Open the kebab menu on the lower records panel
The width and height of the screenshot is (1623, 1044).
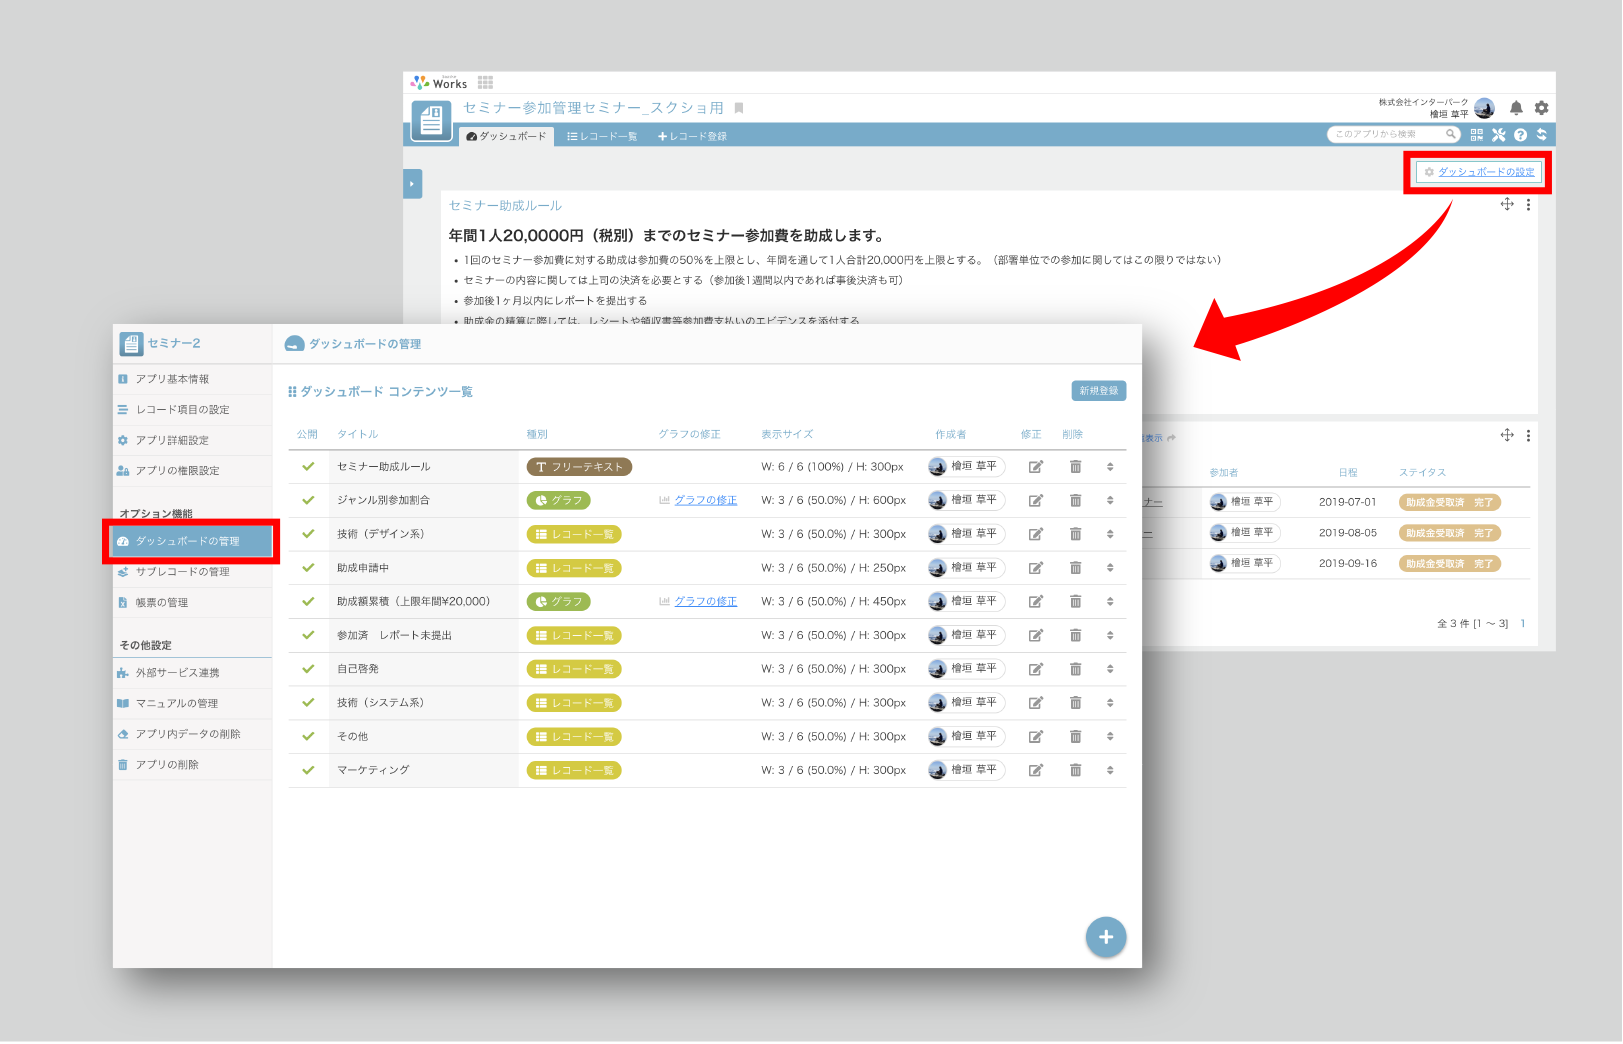pyautogui.click(x=1528, y=436)
